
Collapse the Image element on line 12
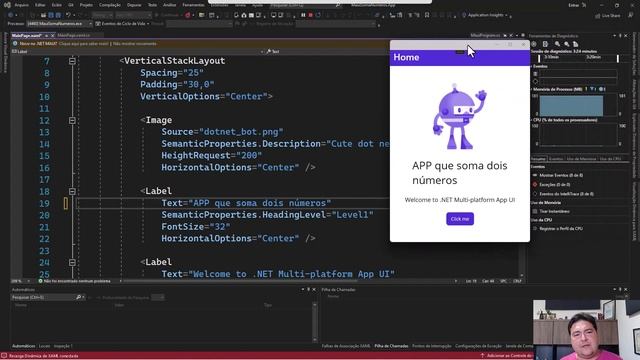tap(72, 120)
